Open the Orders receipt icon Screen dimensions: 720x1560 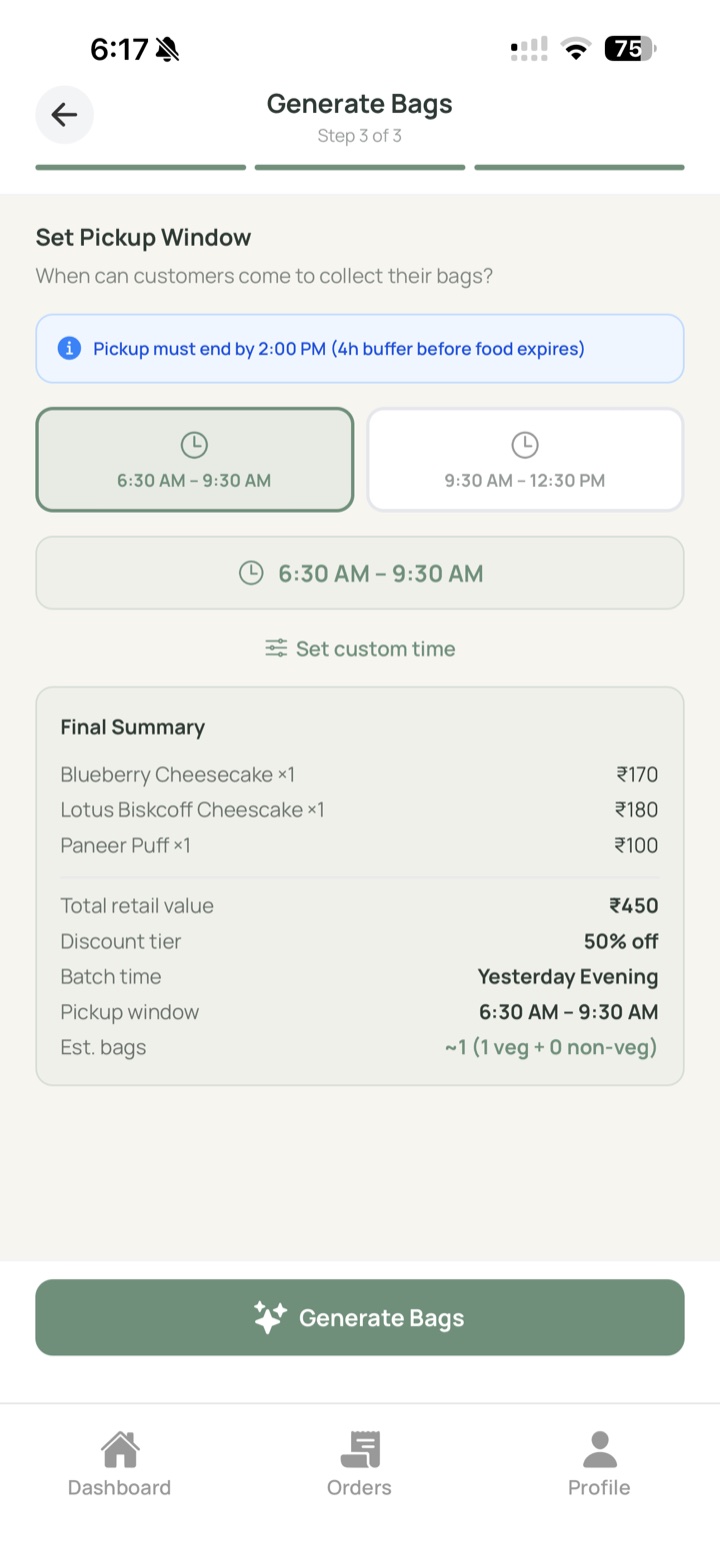tap(360, 1449)
